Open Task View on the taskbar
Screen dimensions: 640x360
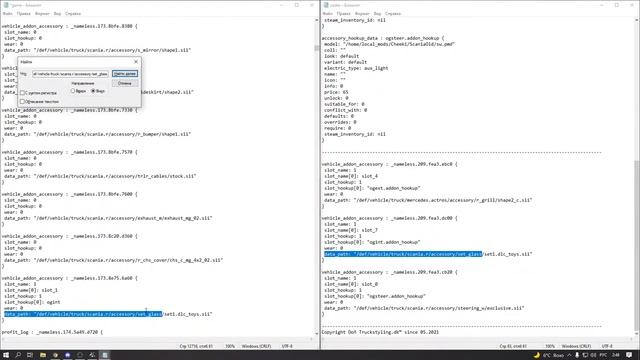30,355
